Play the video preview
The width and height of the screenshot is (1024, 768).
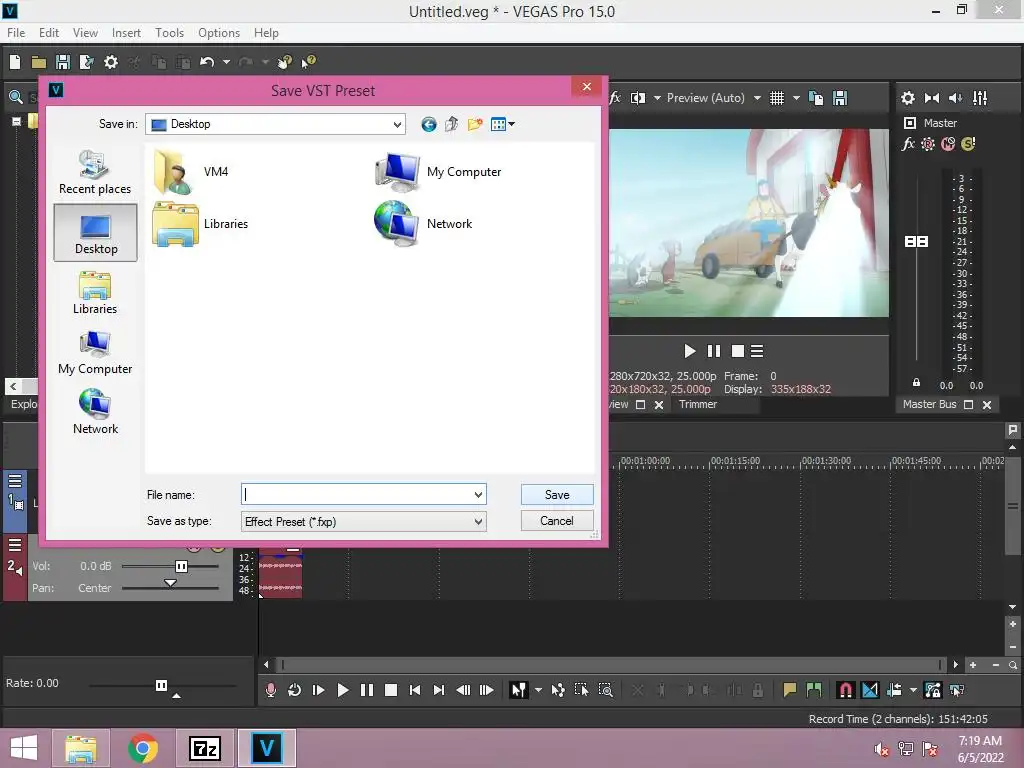click(690, 351)
